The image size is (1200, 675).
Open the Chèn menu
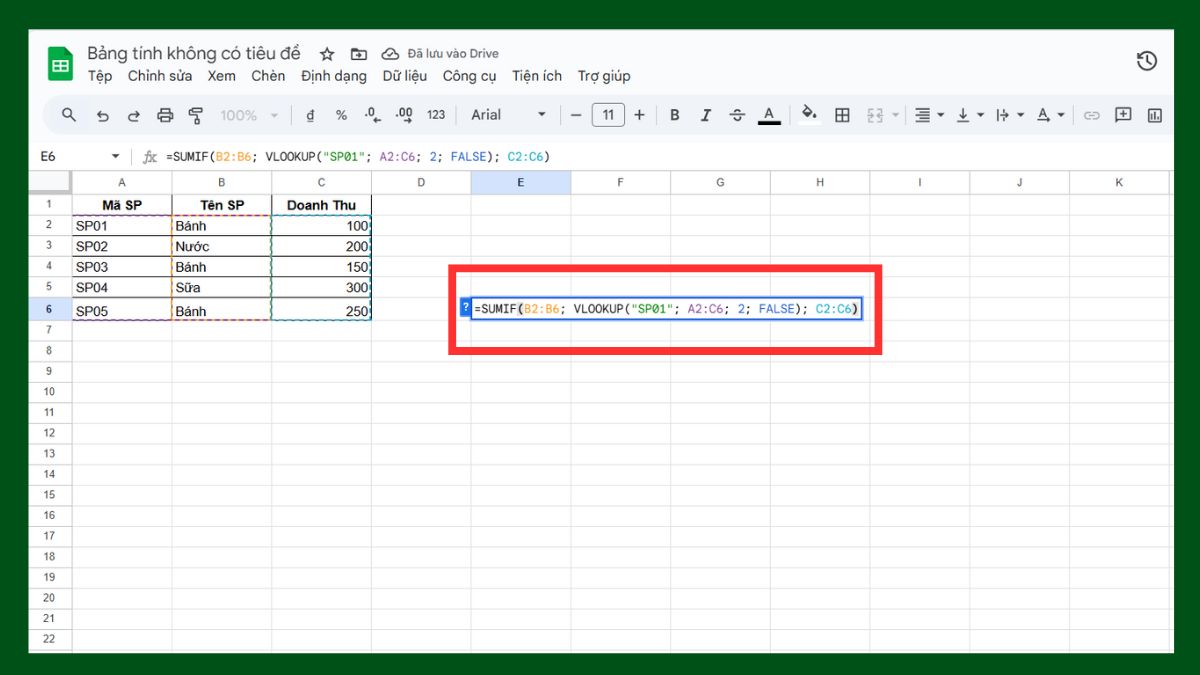click(x=268, y=76)
